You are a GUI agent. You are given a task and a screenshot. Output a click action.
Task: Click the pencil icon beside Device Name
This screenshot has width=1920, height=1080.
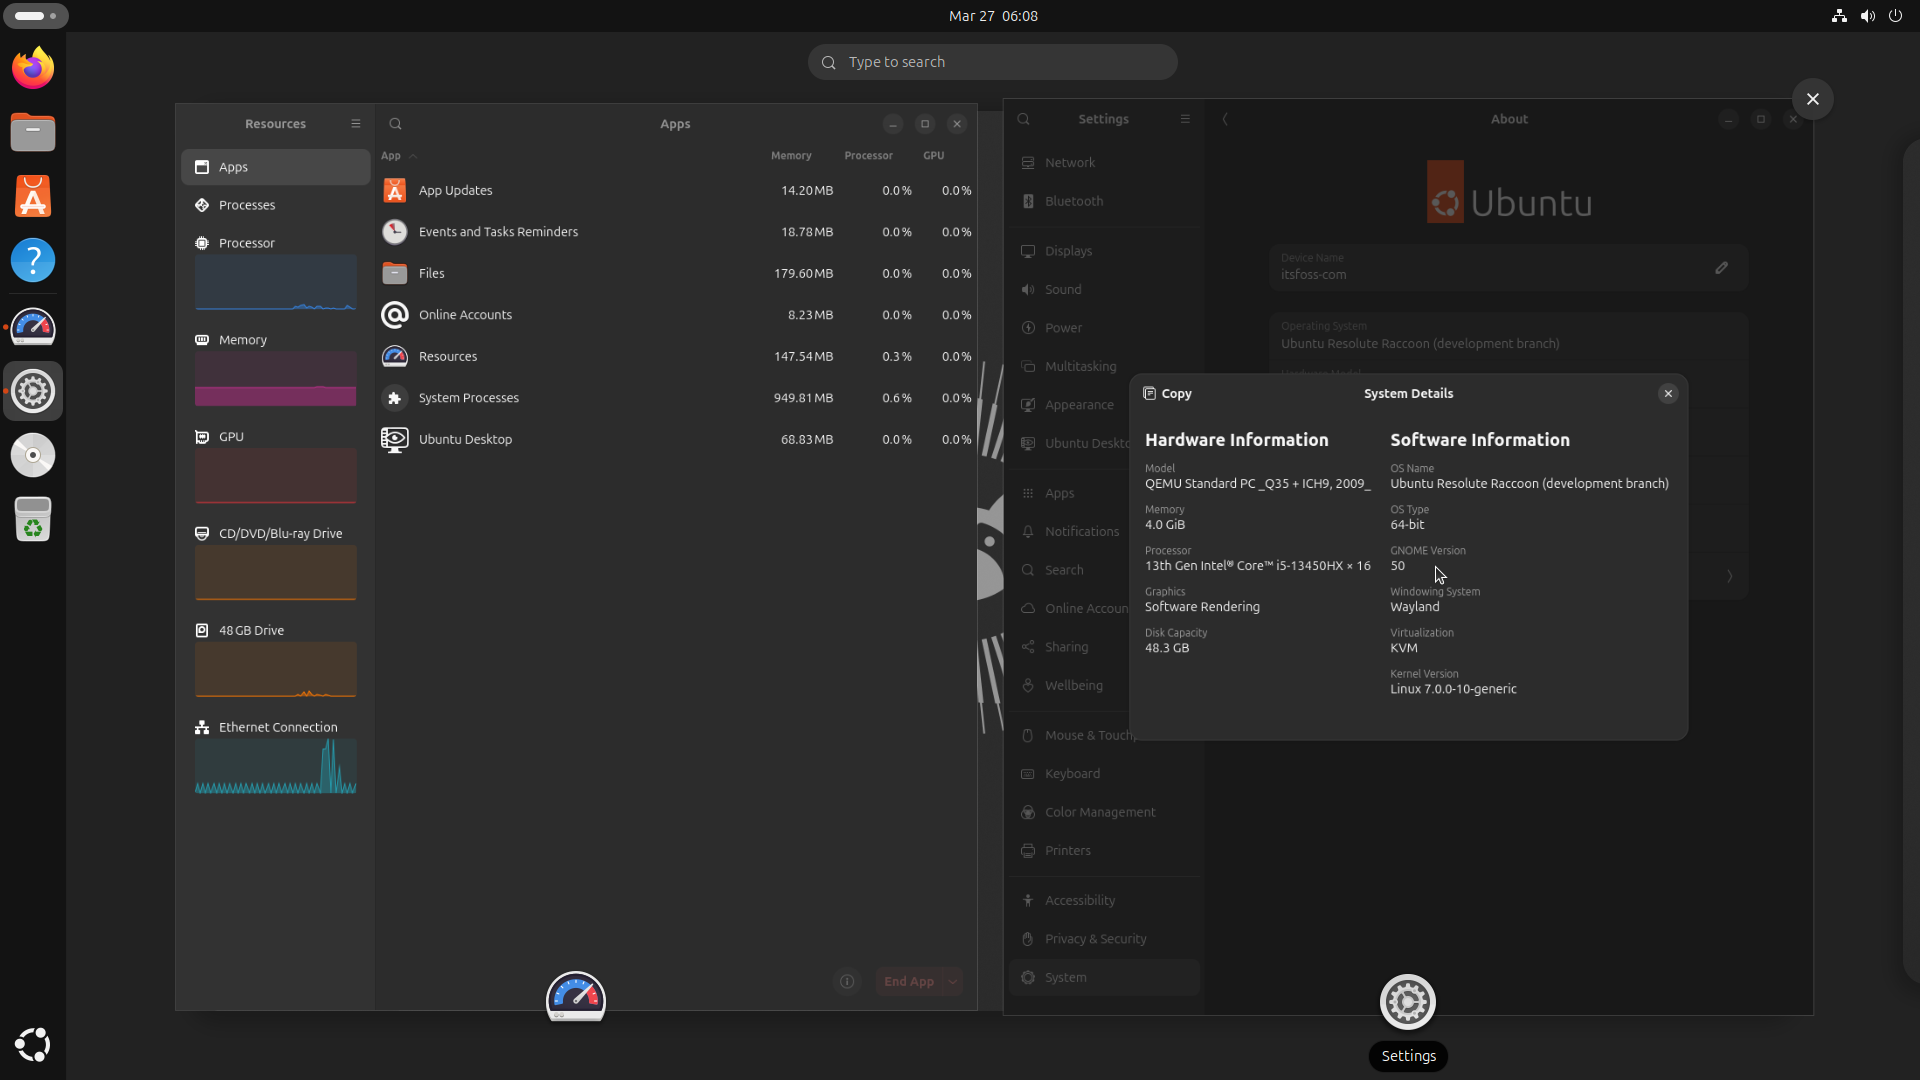point(1721,268)
